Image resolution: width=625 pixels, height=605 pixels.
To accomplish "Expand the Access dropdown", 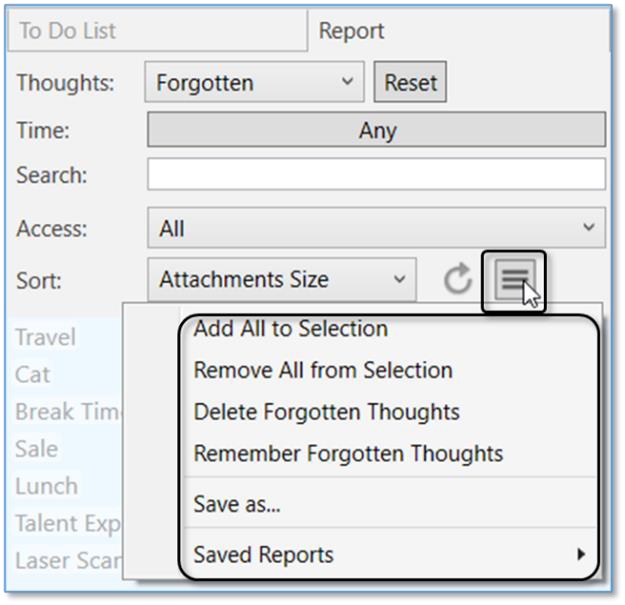I will pyautogui.click(x=376, y=229).
